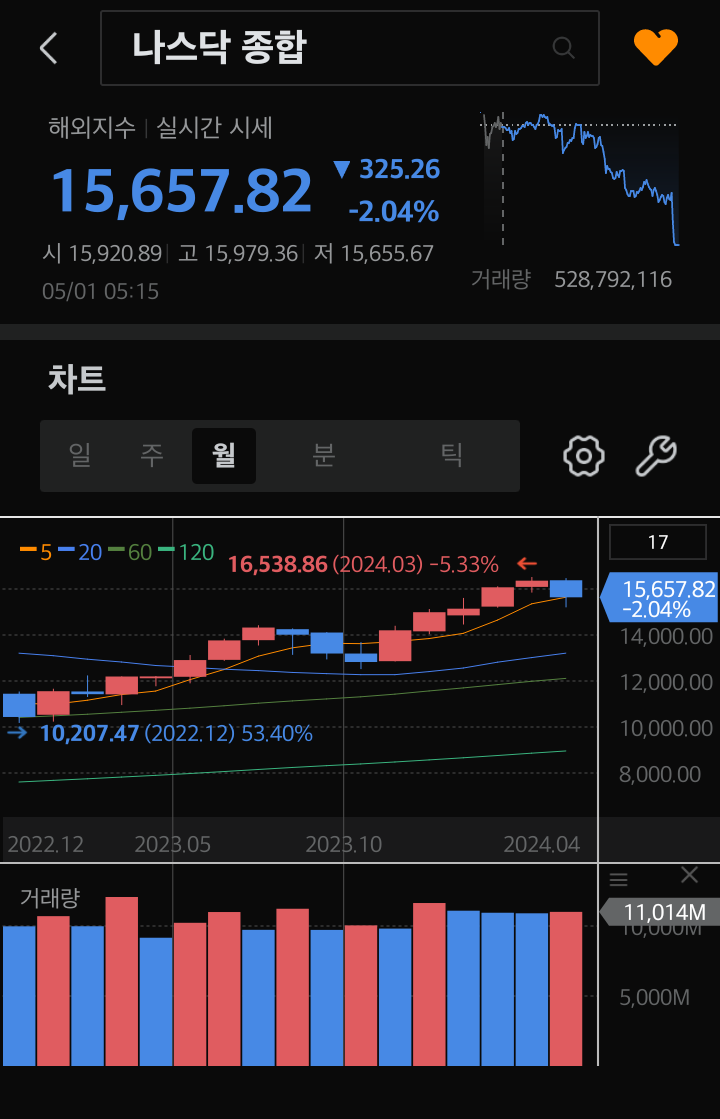Select the 월 (monthly) chart tab
The image size is (720, 1119).
(224, 455)
